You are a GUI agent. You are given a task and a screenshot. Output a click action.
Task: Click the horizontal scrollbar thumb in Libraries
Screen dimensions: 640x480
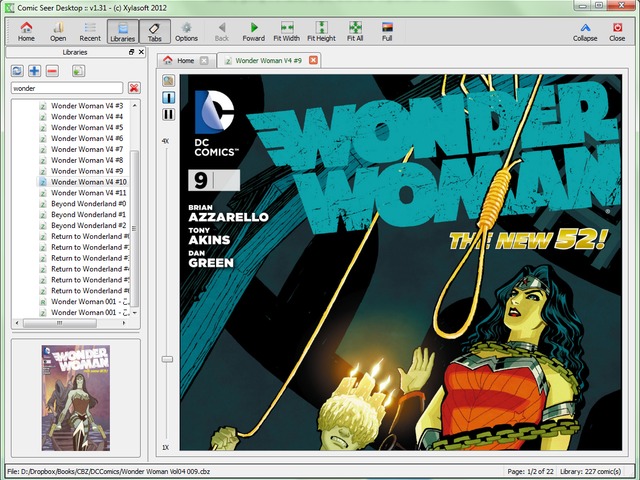click(60, 323)
